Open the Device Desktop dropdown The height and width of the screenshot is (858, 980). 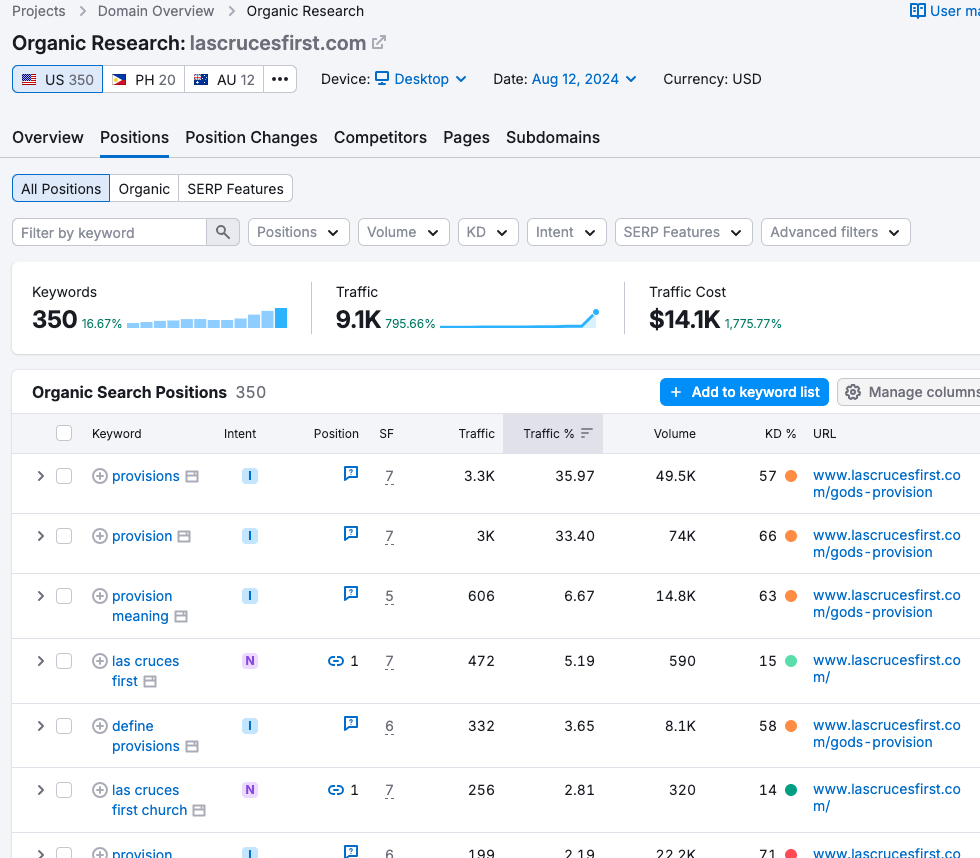(422, 79)
